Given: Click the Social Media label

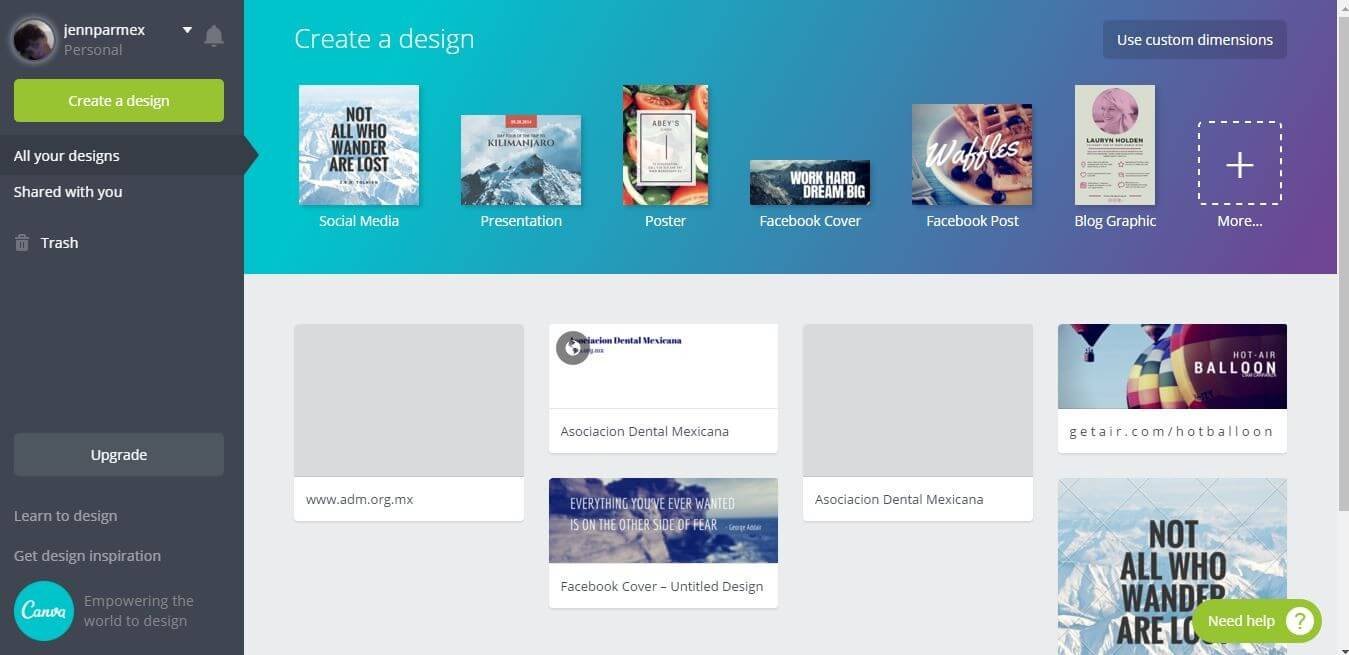Looking at the screenshot, I should pyautogui.click(x=359, y=221).
